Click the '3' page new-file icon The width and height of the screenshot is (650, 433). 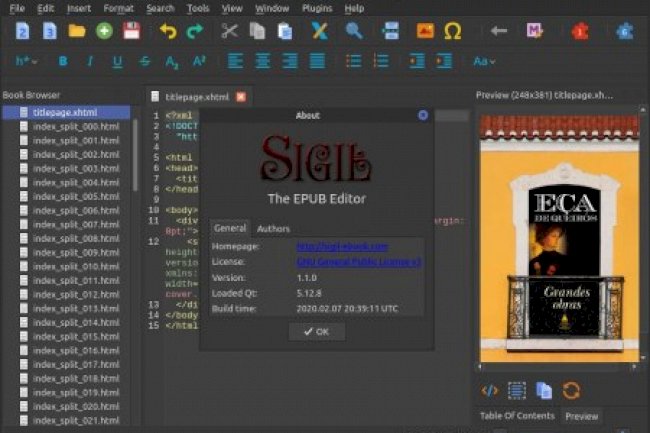pos(49,31)
